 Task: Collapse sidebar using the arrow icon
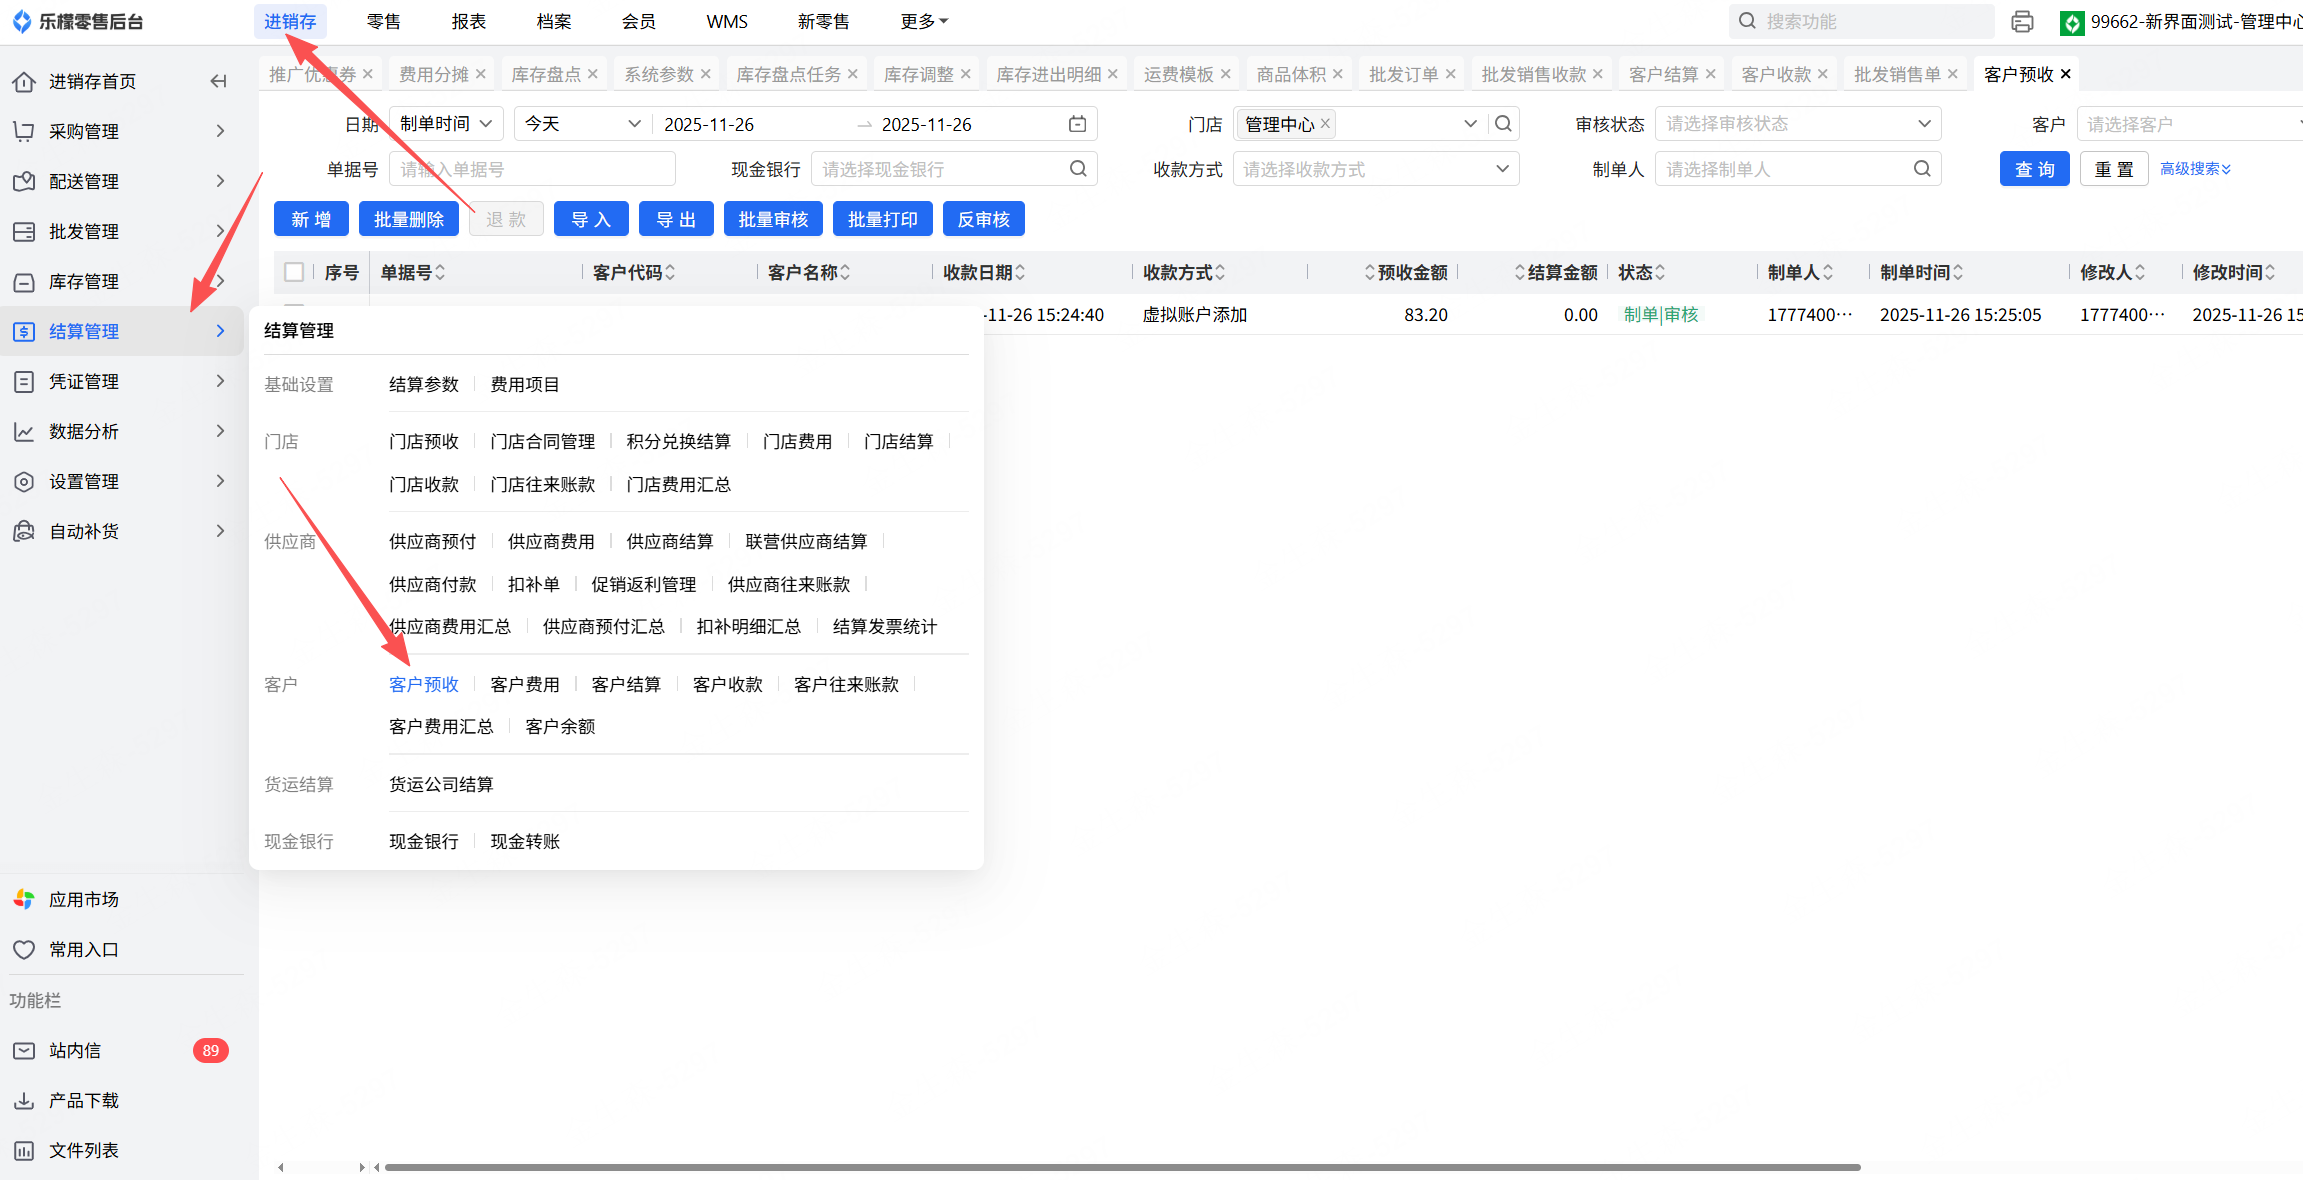tap(218, 81)
